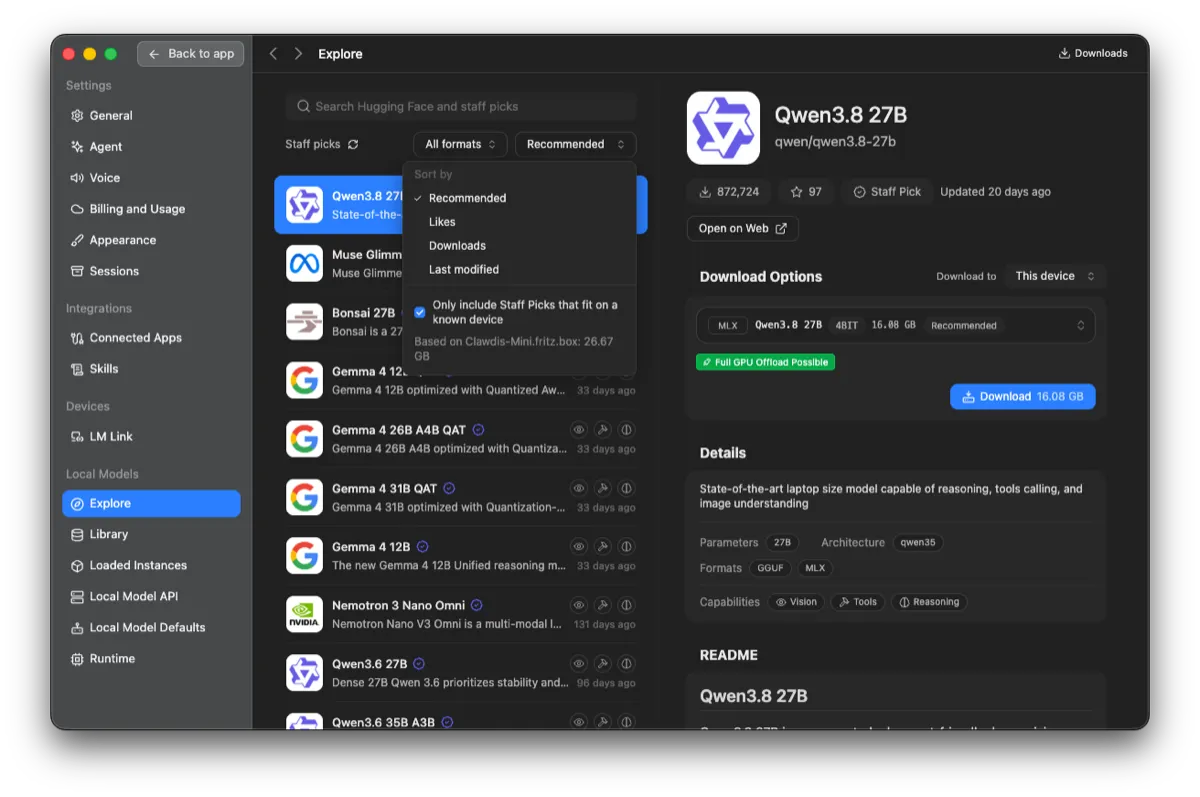This screenshot has width=1200, height=797.
Task: Focus the Search Hugging Face and staff picks field
Action: pyautogui.click(x=461, y=106)
